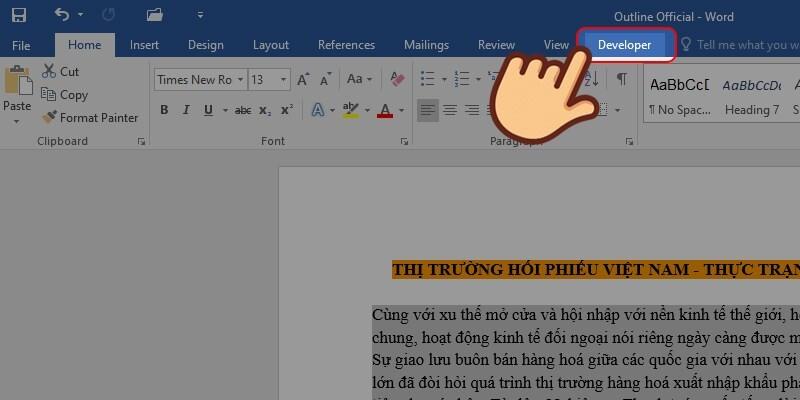The image size is (800, 400).
Task: Click the line starting 'chung, hoạt động kinh tế'
Action: 586,338
